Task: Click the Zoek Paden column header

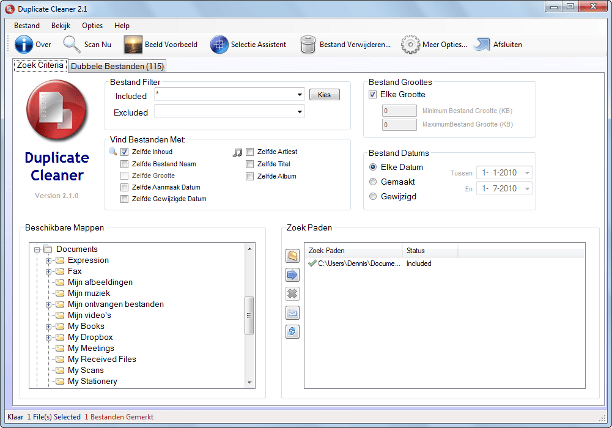Action: pos(354,250)
